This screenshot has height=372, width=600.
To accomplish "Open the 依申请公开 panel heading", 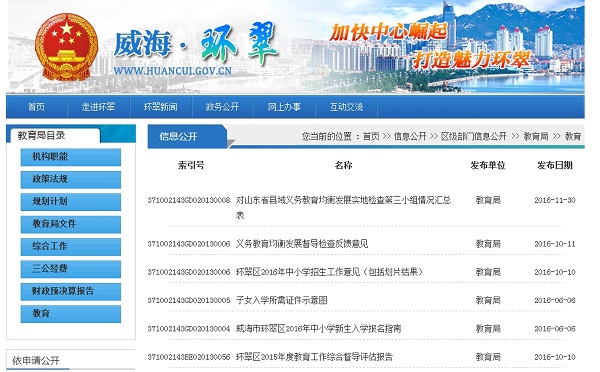I will click(36, 361).
